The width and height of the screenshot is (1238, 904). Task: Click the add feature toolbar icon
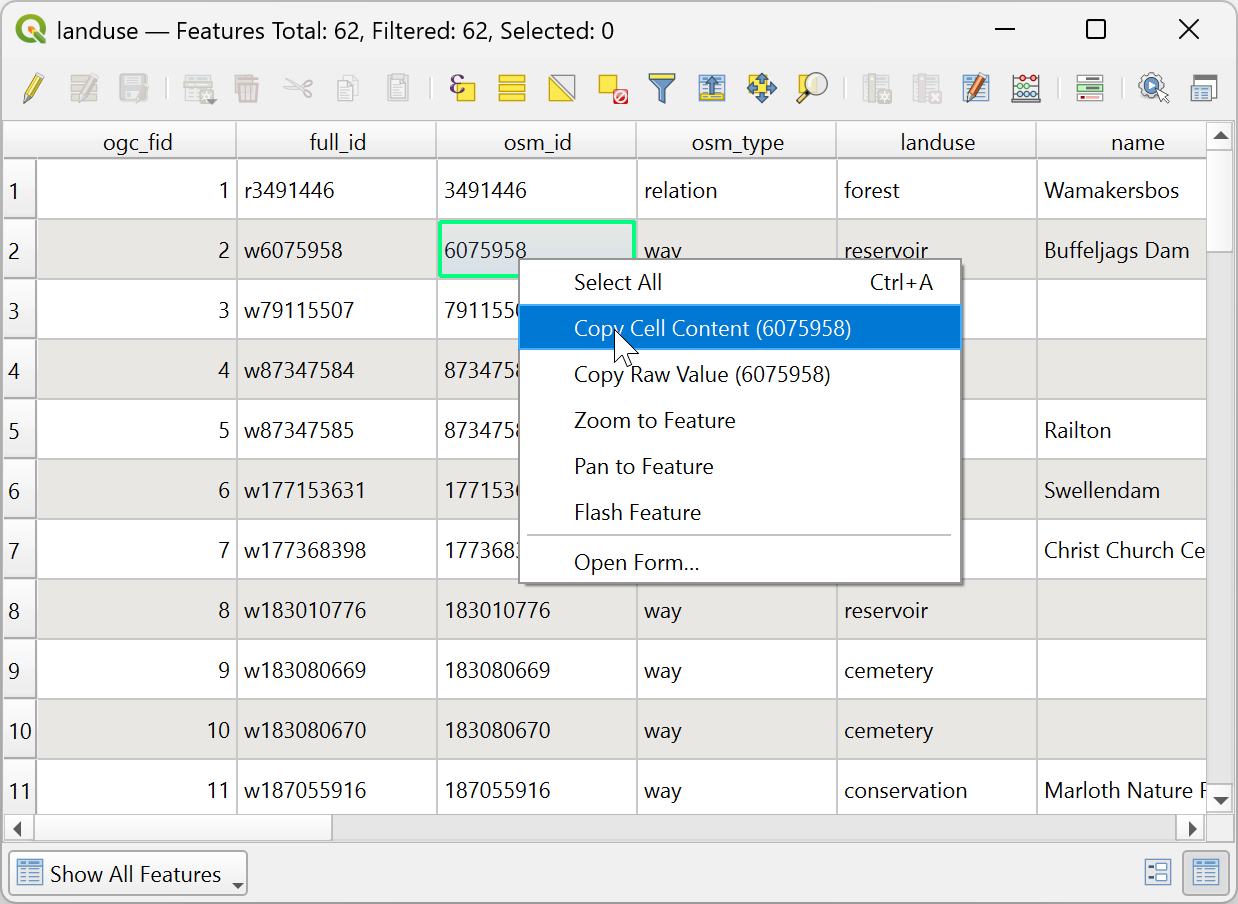[x=199, y=88]
